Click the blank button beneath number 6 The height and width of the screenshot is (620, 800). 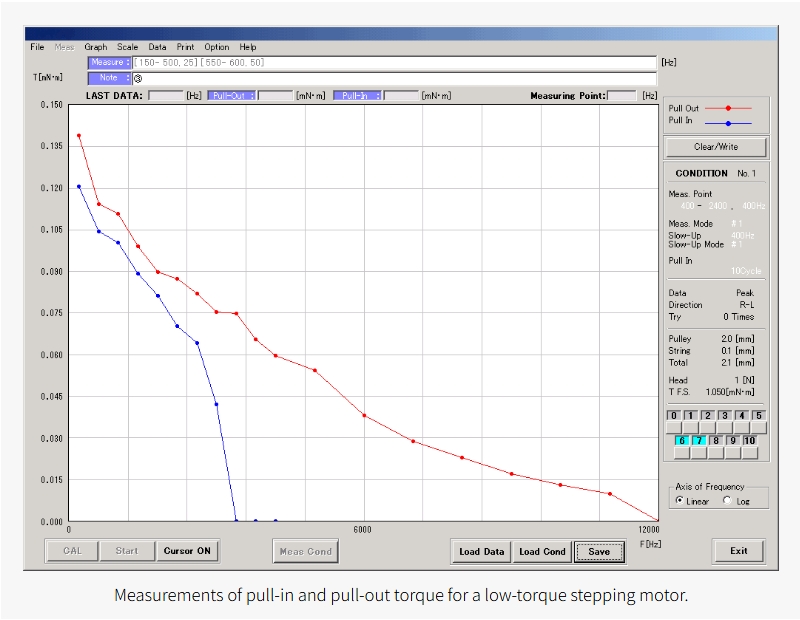click(x=682, y=453)
